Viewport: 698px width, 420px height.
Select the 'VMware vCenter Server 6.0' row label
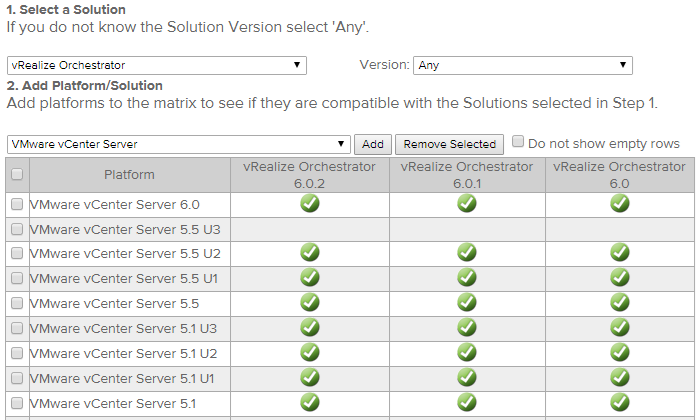[x=114, y=205]
